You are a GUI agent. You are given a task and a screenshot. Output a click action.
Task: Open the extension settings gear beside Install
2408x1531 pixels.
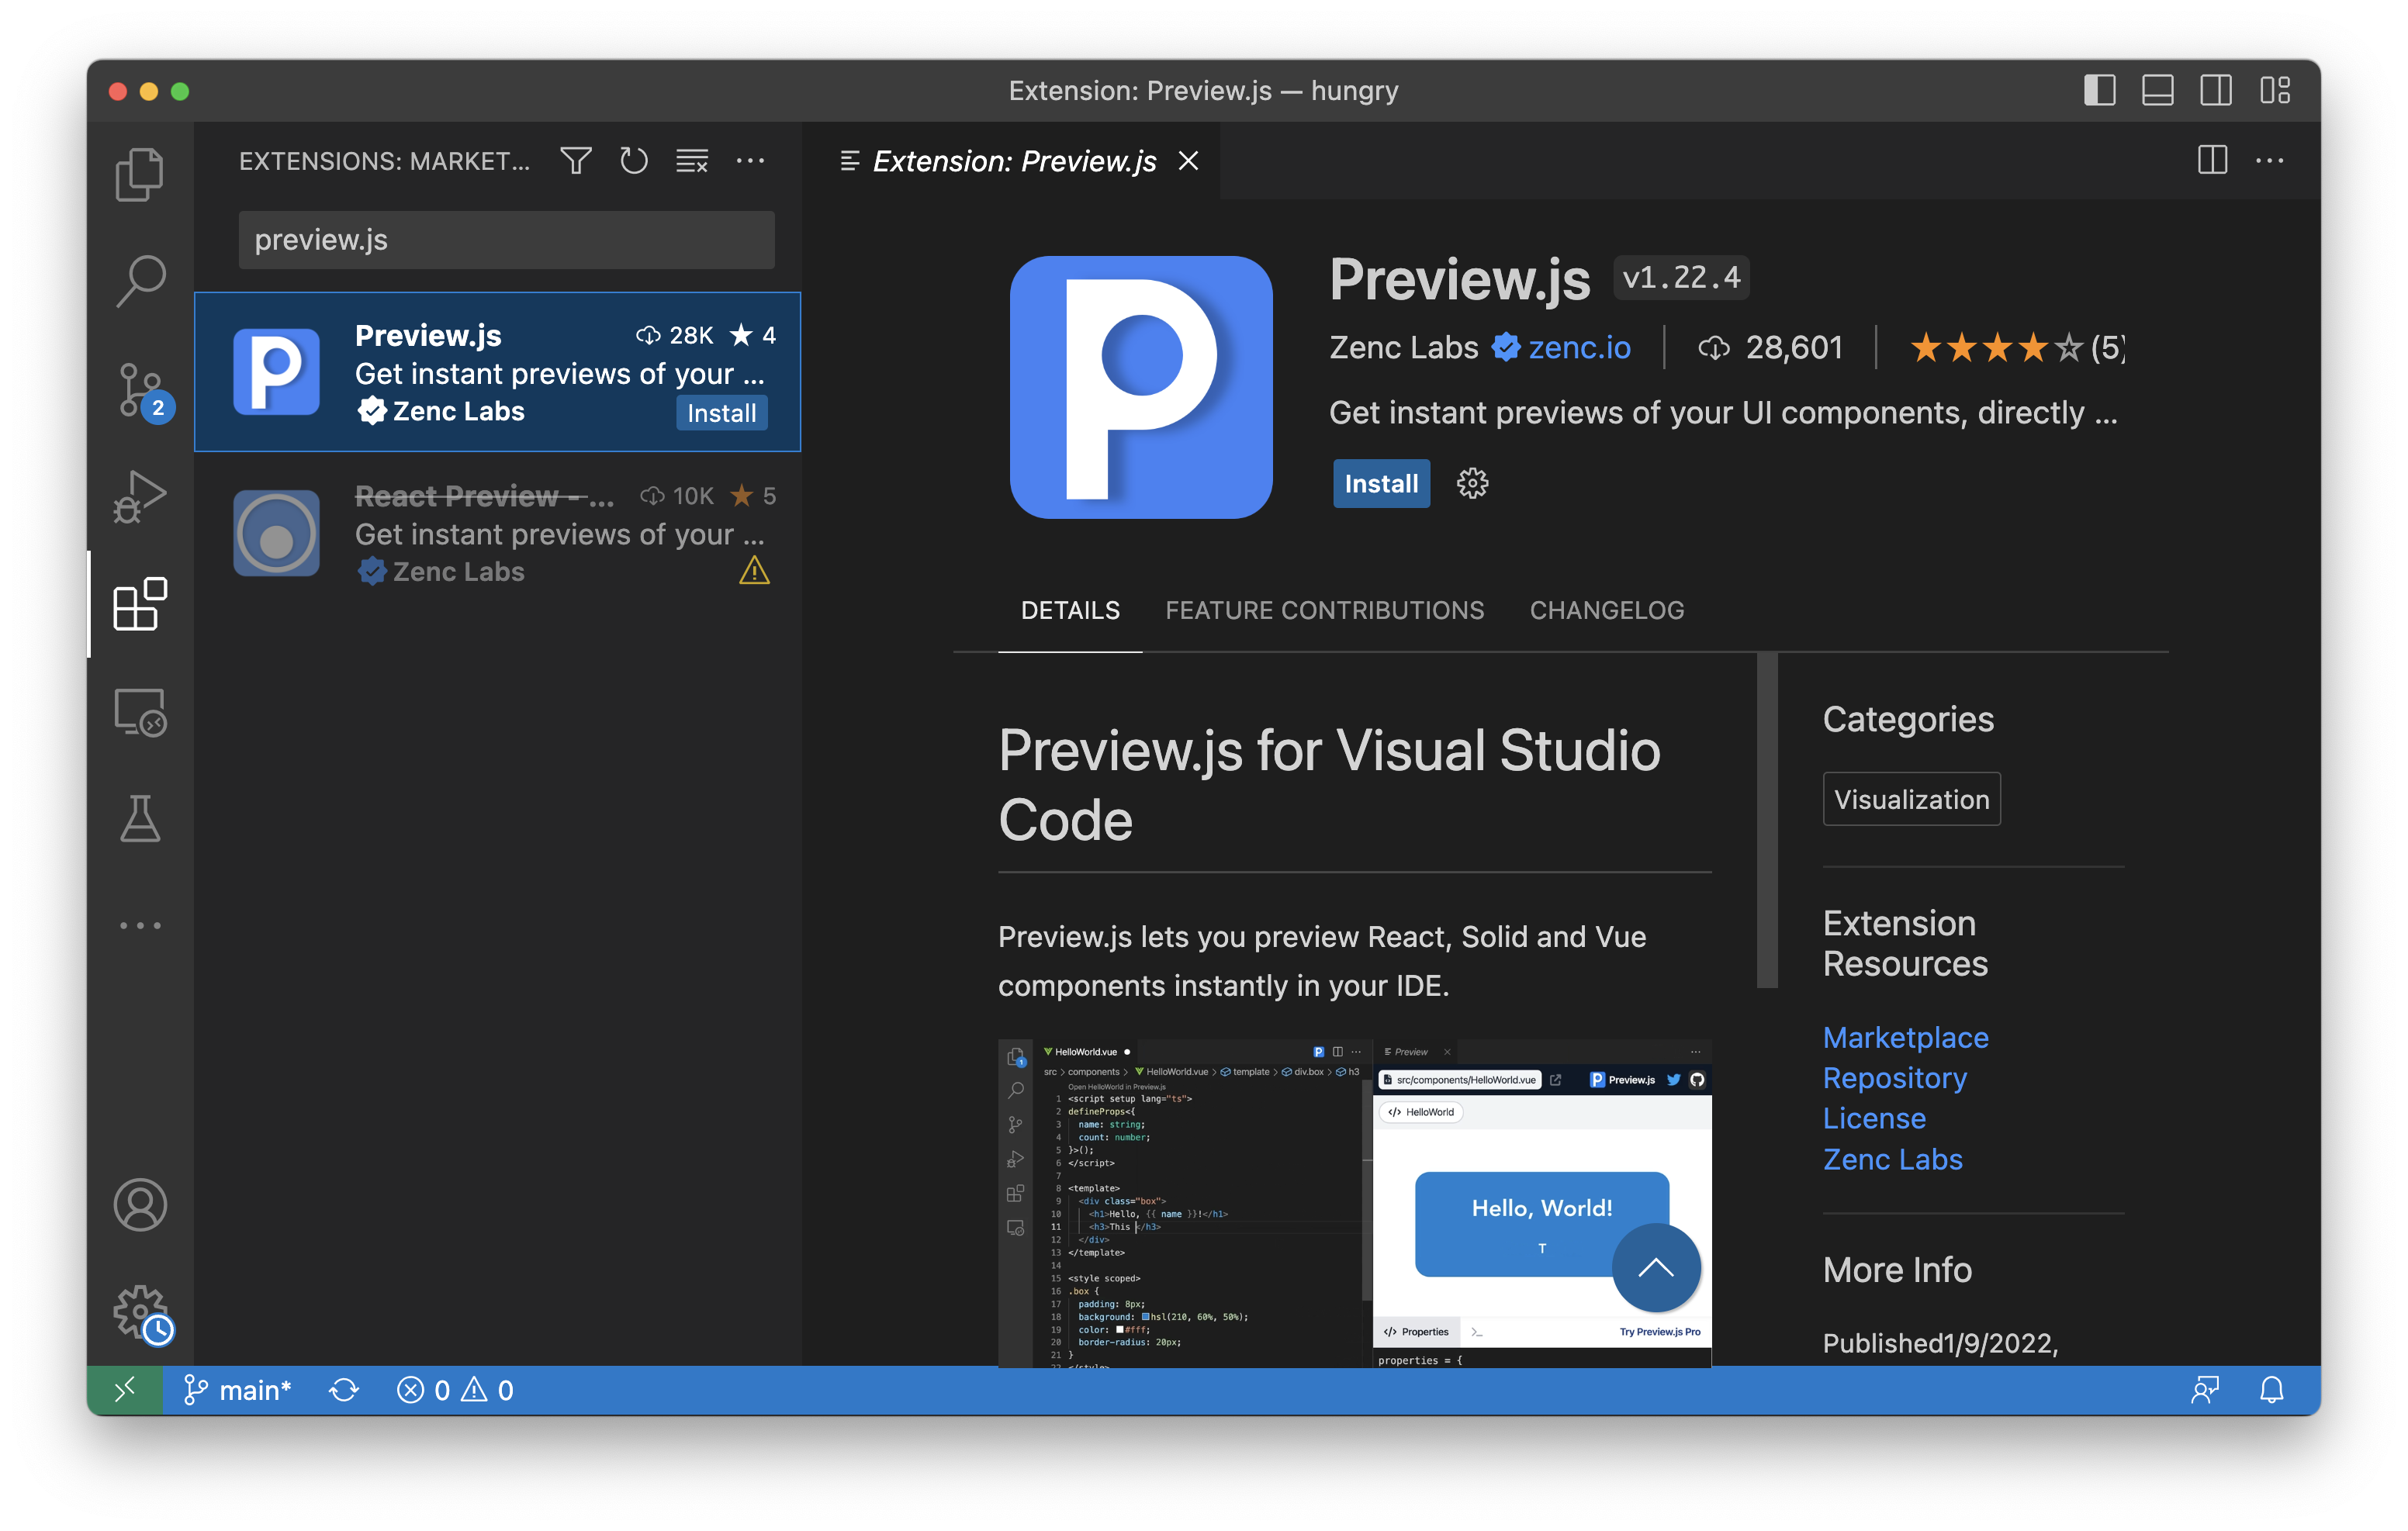1472,483
